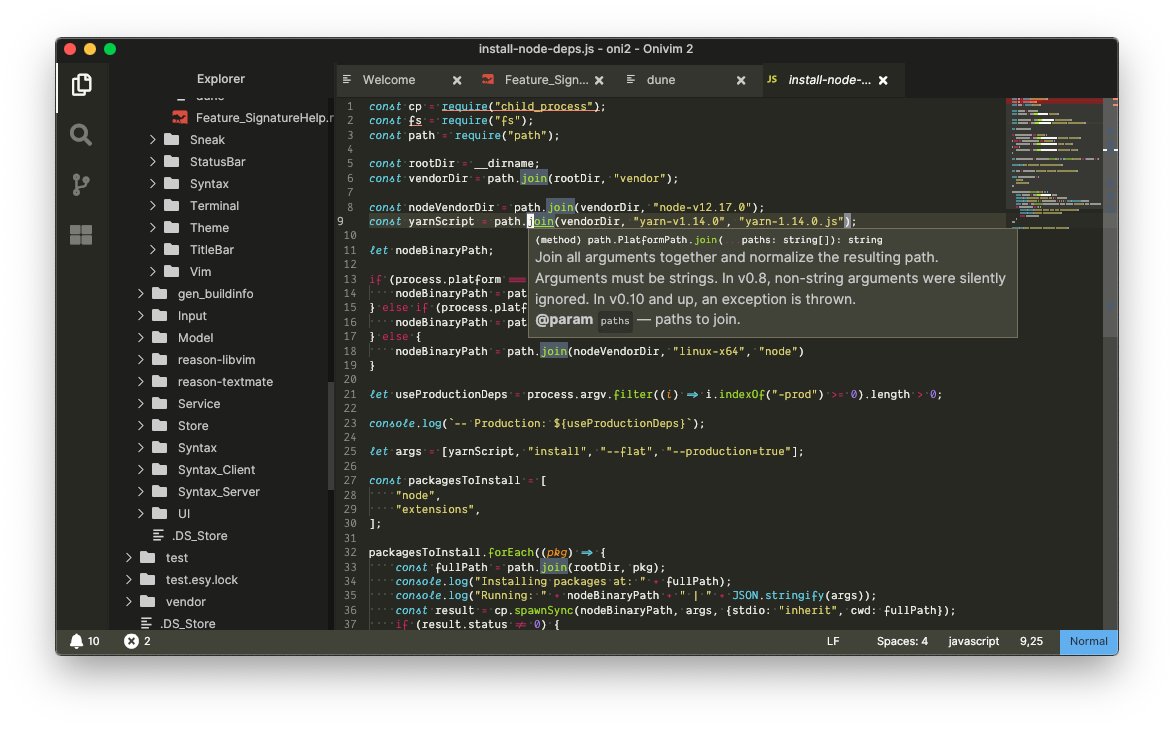The height and width of the screenshot is (729, 1174).
Task: Click the vendor folder icon
Action: click(x=147, y=602)
